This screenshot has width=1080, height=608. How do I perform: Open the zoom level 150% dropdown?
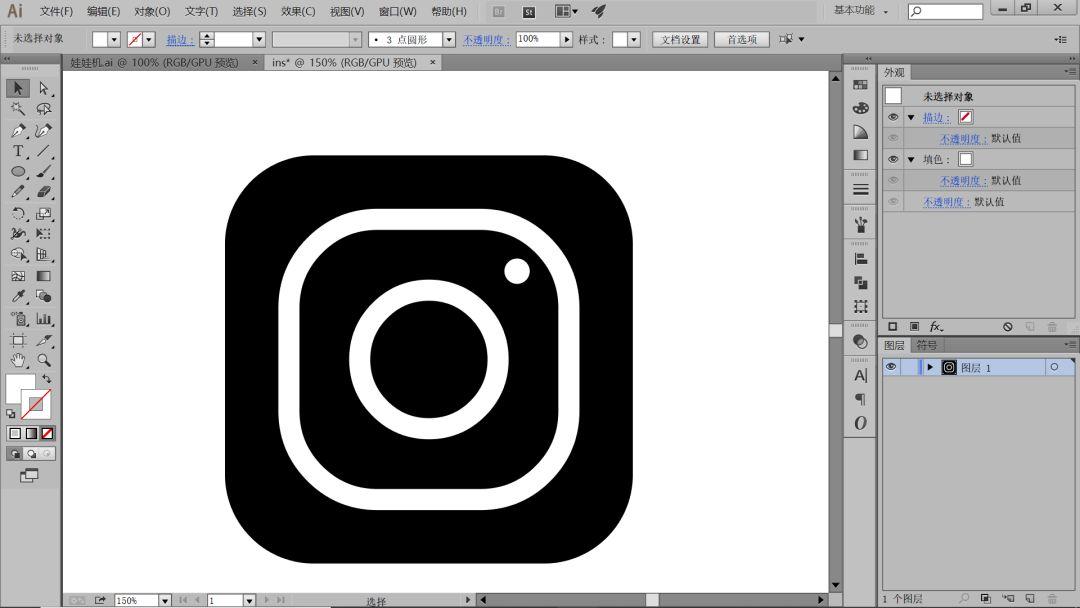165,600
